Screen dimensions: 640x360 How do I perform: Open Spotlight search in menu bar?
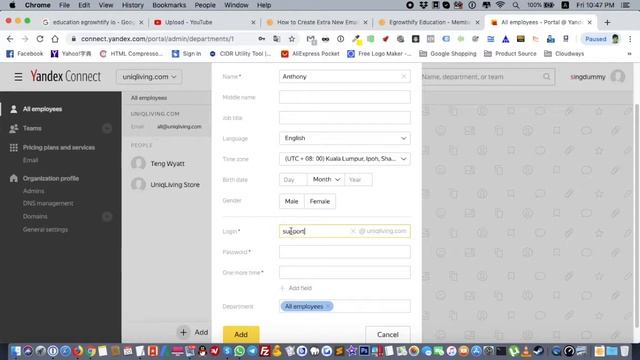click(516, 5)
